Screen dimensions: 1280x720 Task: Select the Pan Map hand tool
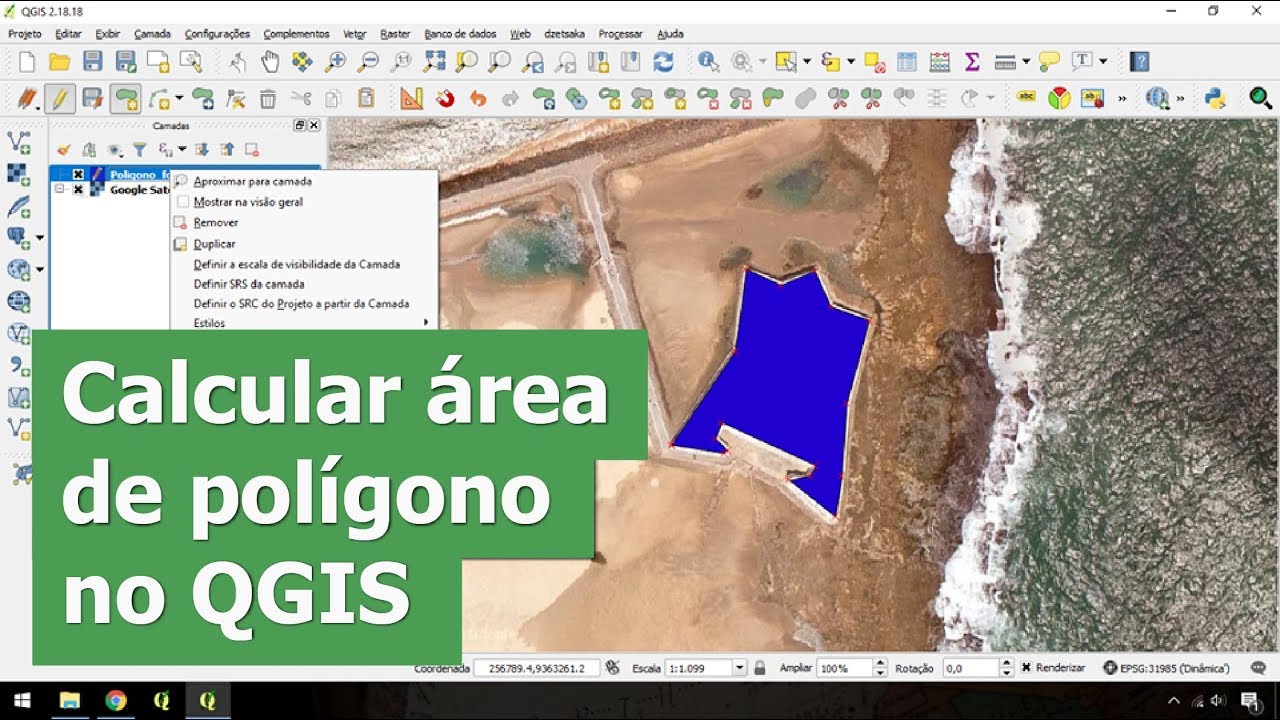pos(270,62)
